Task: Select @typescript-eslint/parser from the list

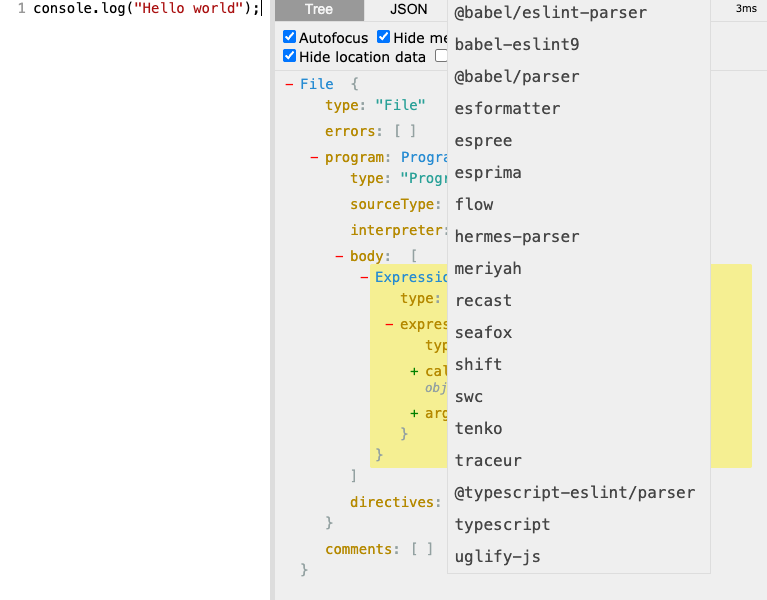Action: coord(574,493)
